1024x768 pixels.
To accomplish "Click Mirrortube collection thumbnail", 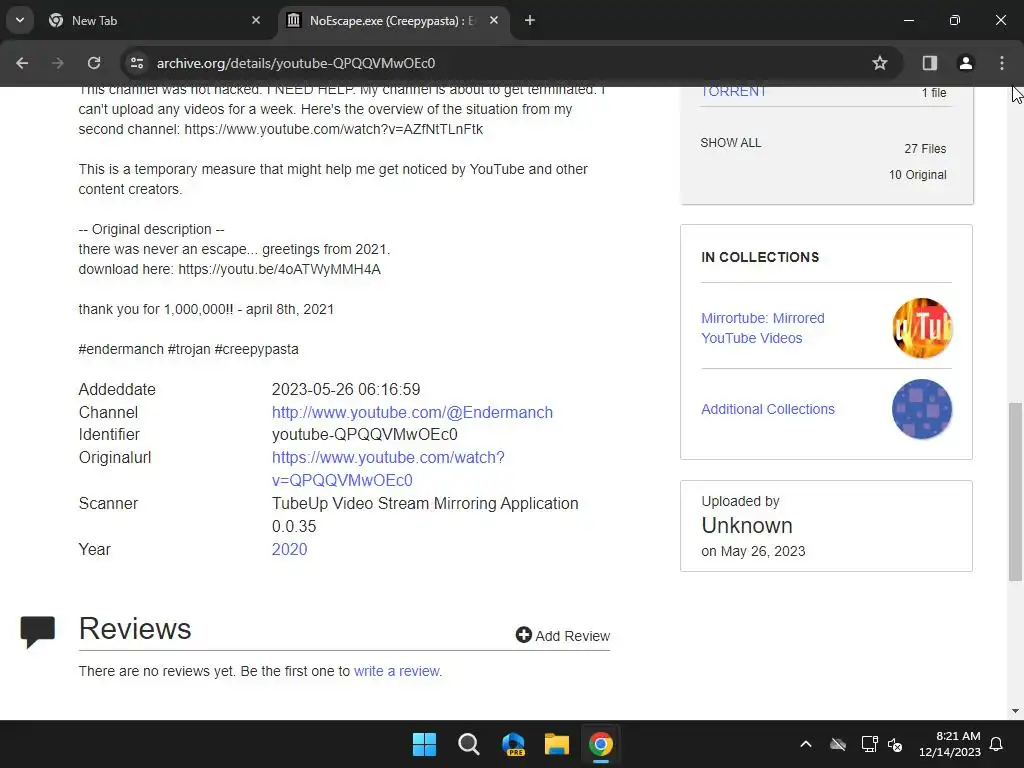I will (922, 328).
